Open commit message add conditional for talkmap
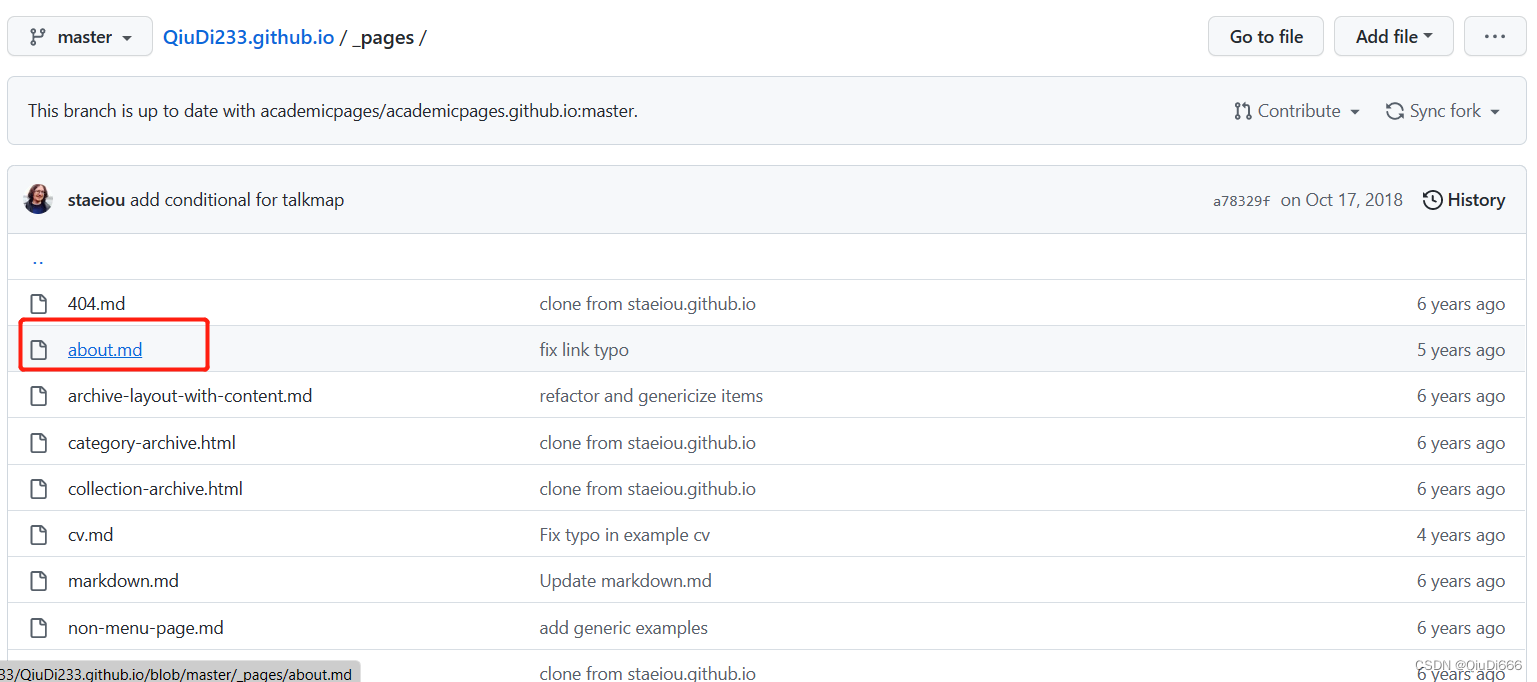This screenshot has width=1537, height=682. [x=237, y=200]
